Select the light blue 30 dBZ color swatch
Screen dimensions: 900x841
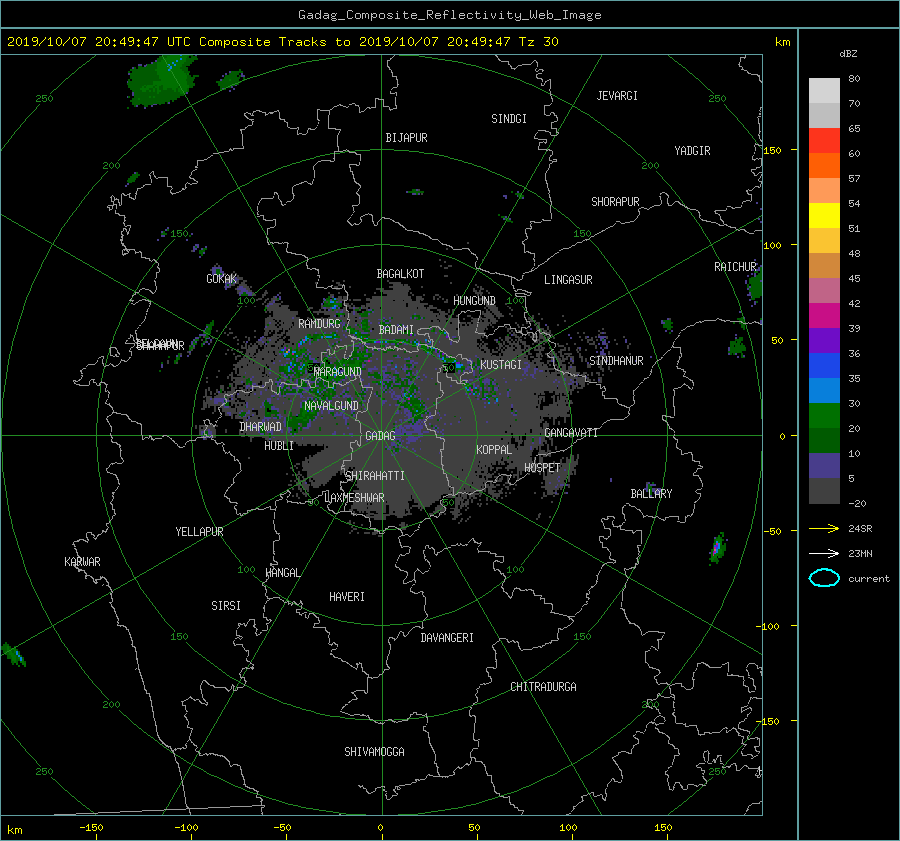(824, 390)
